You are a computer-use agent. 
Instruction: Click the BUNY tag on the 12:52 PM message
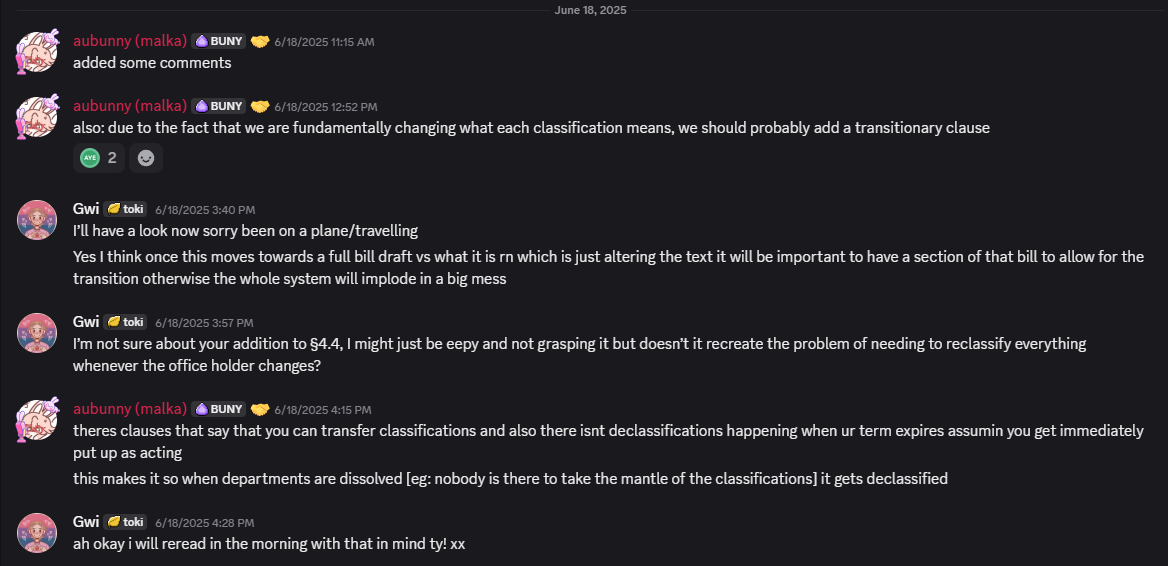coord(219,106)
